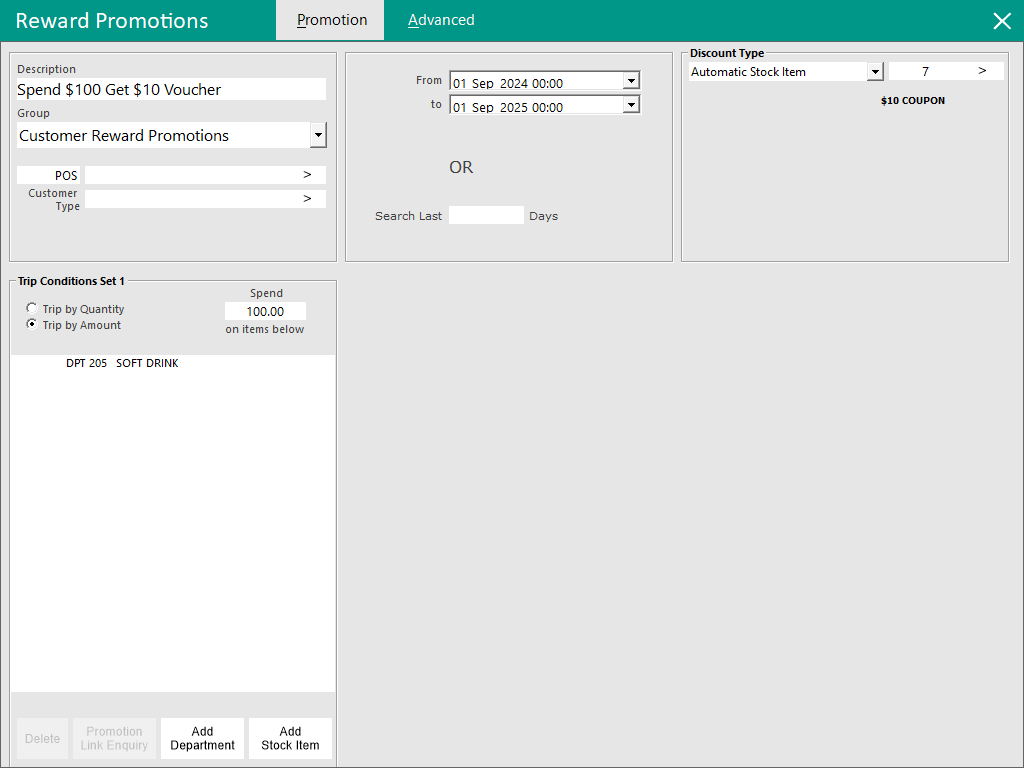The height and width of the screenshot is (768, 1024).
Task: Click the Customer Type selection arrow
Action: 307,199
